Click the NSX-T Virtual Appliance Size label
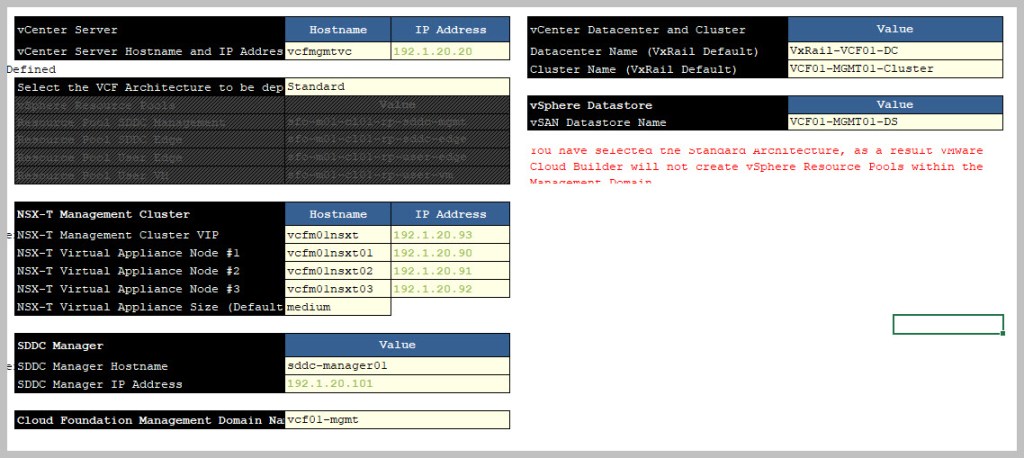The image size is (1024, 458). [150, 306]
